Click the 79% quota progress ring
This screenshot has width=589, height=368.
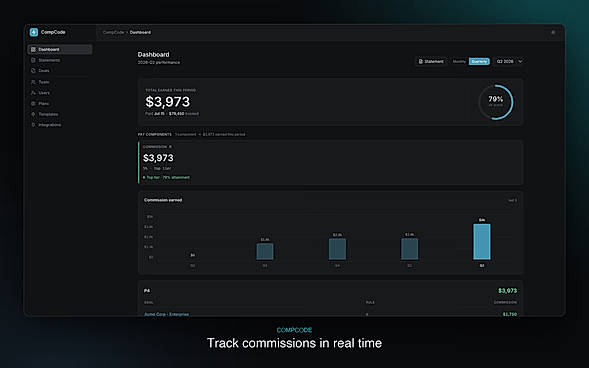coord(496,102)
